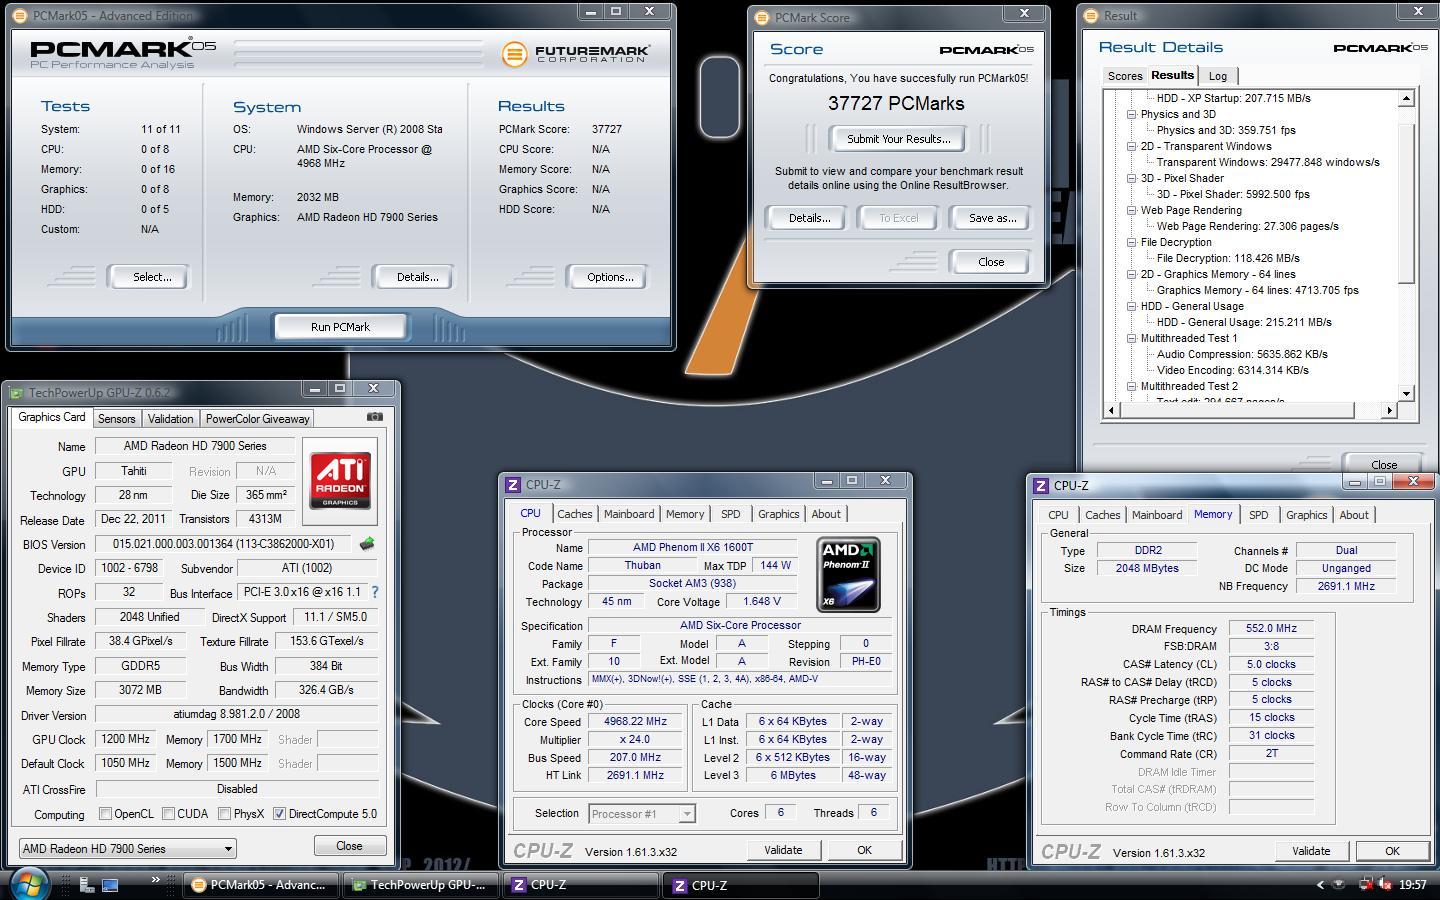Click the Show Desktop quick launch icon
The image size is (1440, 900).
[x=110, y=885]
